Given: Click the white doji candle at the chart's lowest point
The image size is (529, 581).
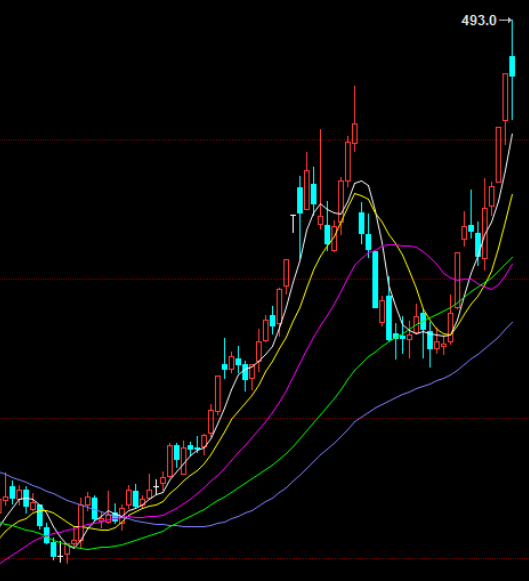Looking at the screenshot, I should 60,554.
